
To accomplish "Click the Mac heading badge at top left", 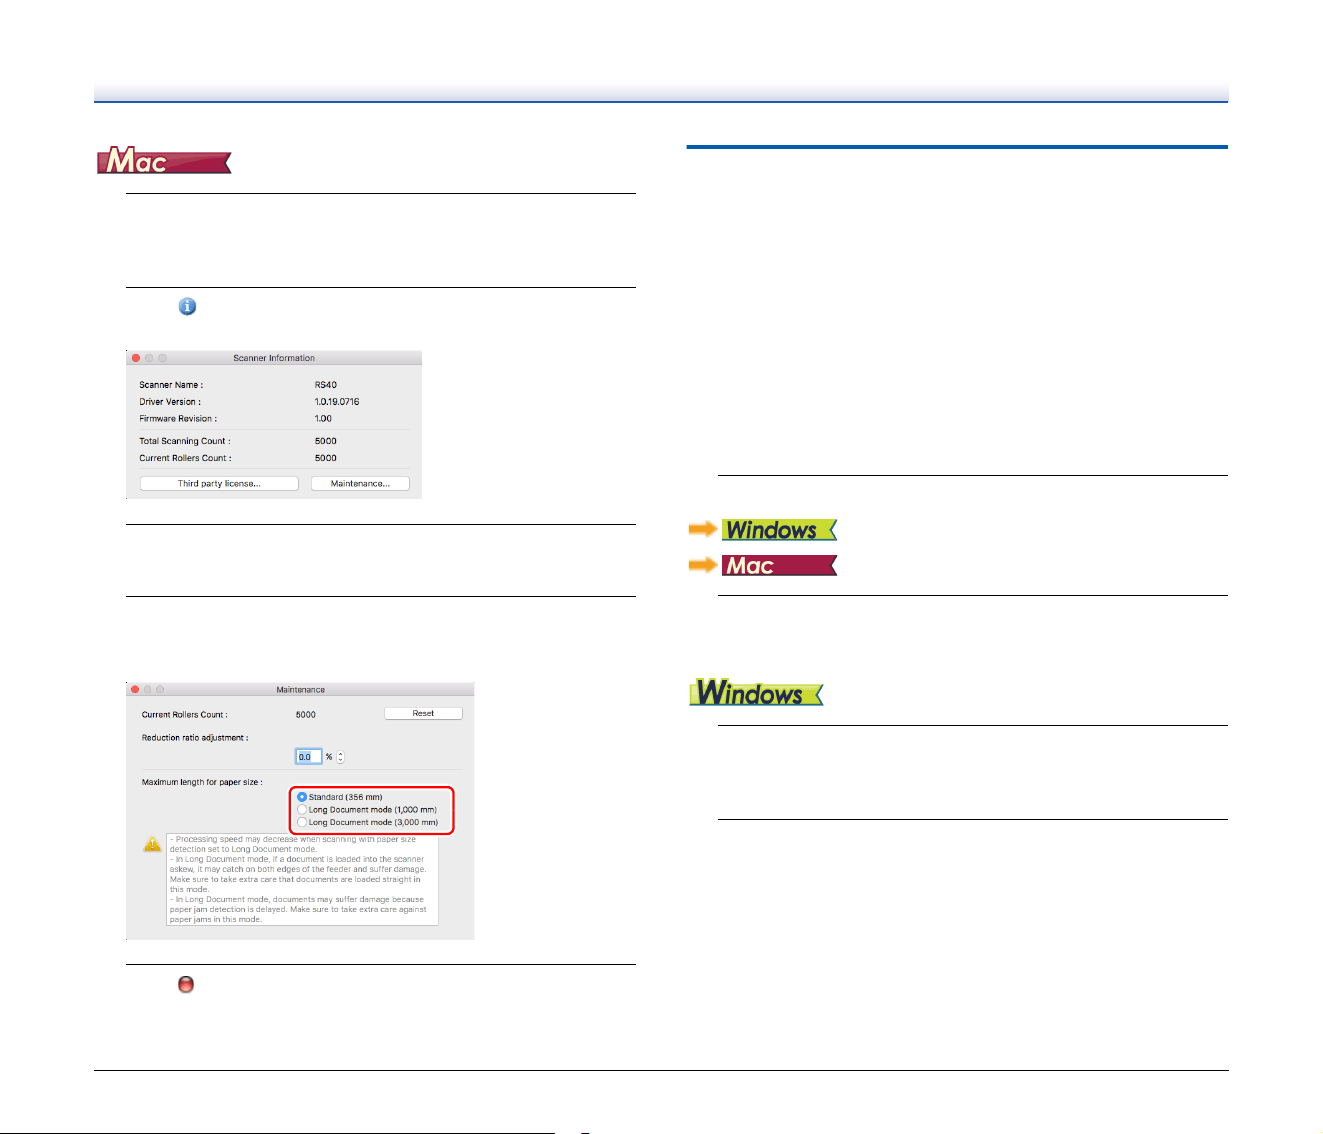I will tap(164, 160).
